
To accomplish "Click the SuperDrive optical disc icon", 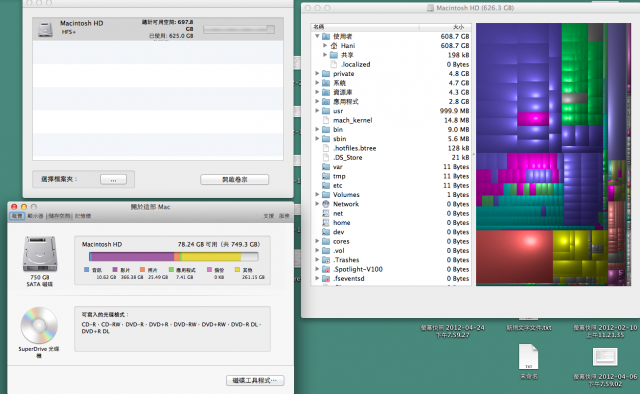I will tap(39, 325).
